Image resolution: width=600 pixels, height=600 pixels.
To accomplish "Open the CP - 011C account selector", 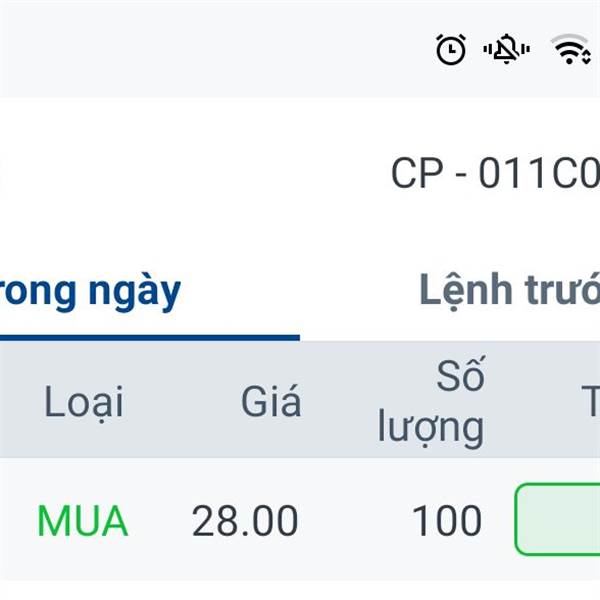I will 495,173.
